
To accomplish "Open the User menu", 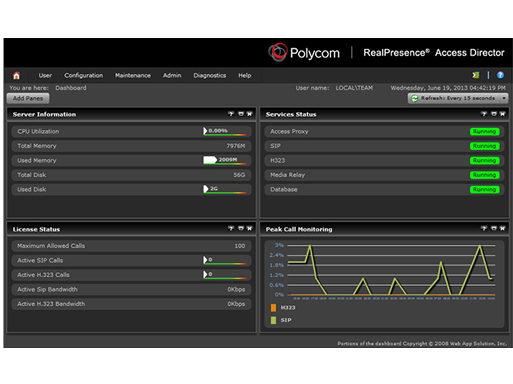I will pyautogui.click(x=45, y=76).
